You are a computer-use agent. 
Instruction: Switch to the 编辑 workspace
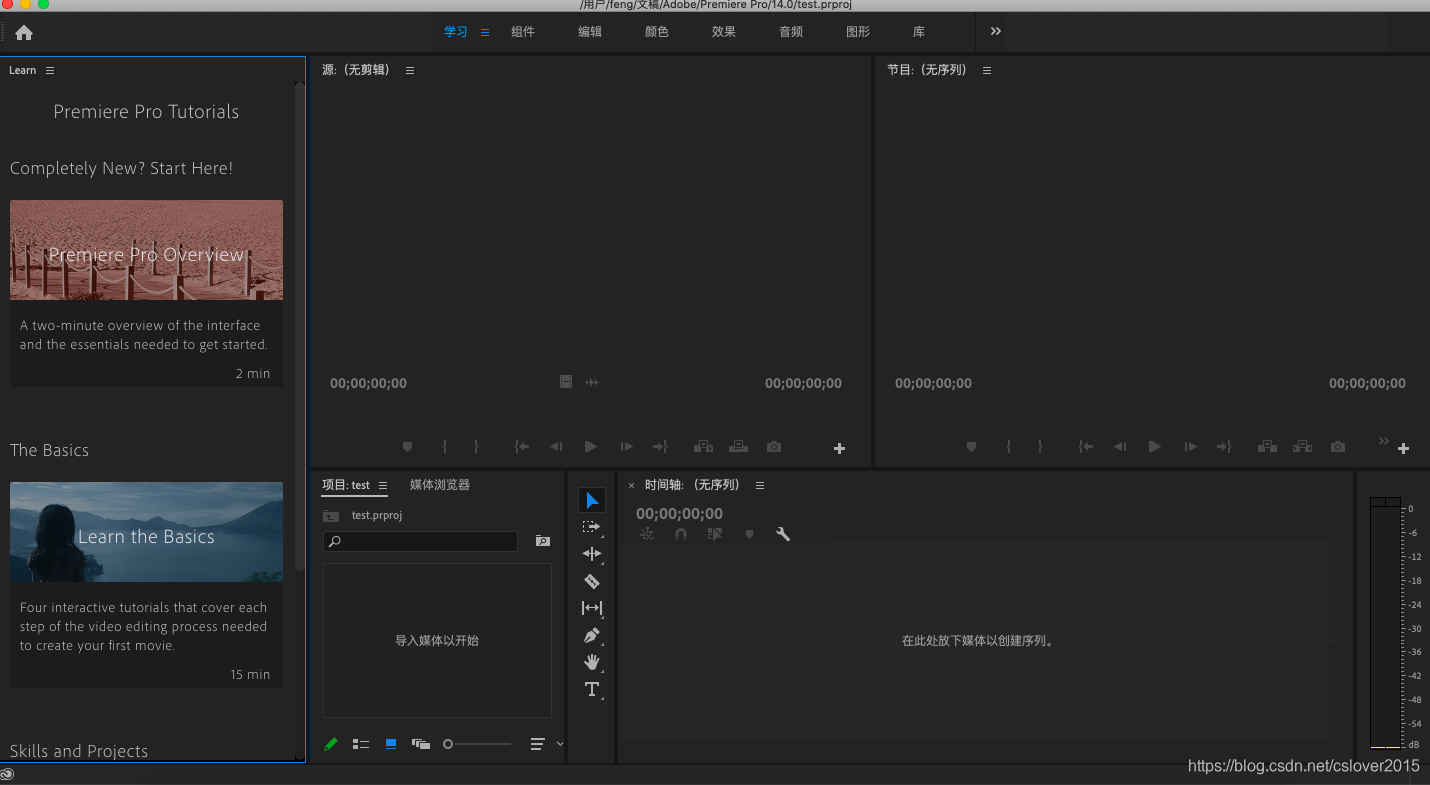590,32
